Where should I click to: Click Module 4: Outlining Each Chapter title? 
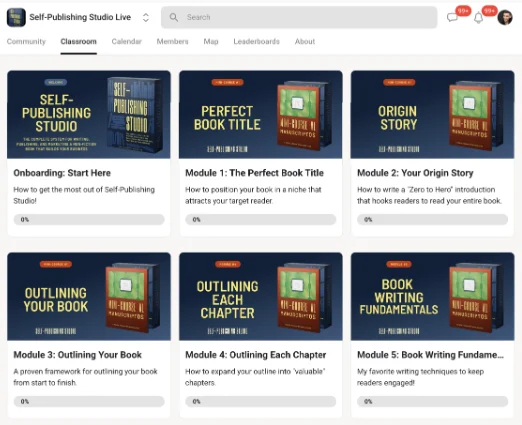click(256, 355)
